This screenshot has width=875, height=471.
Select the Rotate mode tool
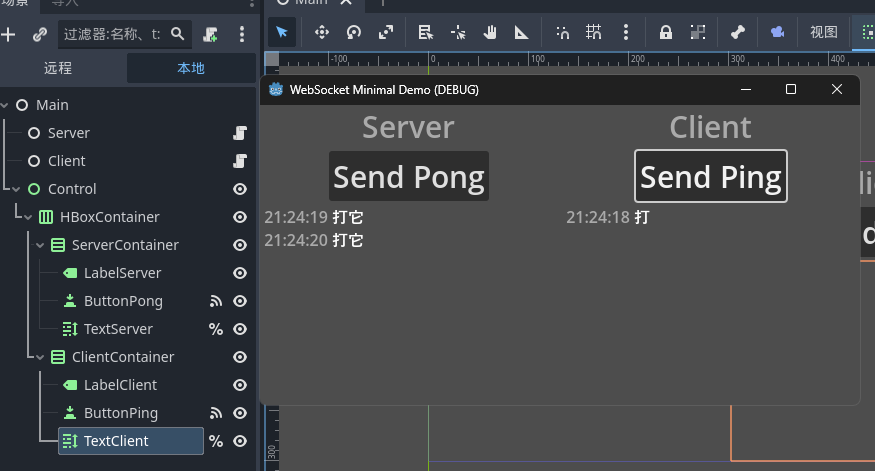click(x=353, y=32)
